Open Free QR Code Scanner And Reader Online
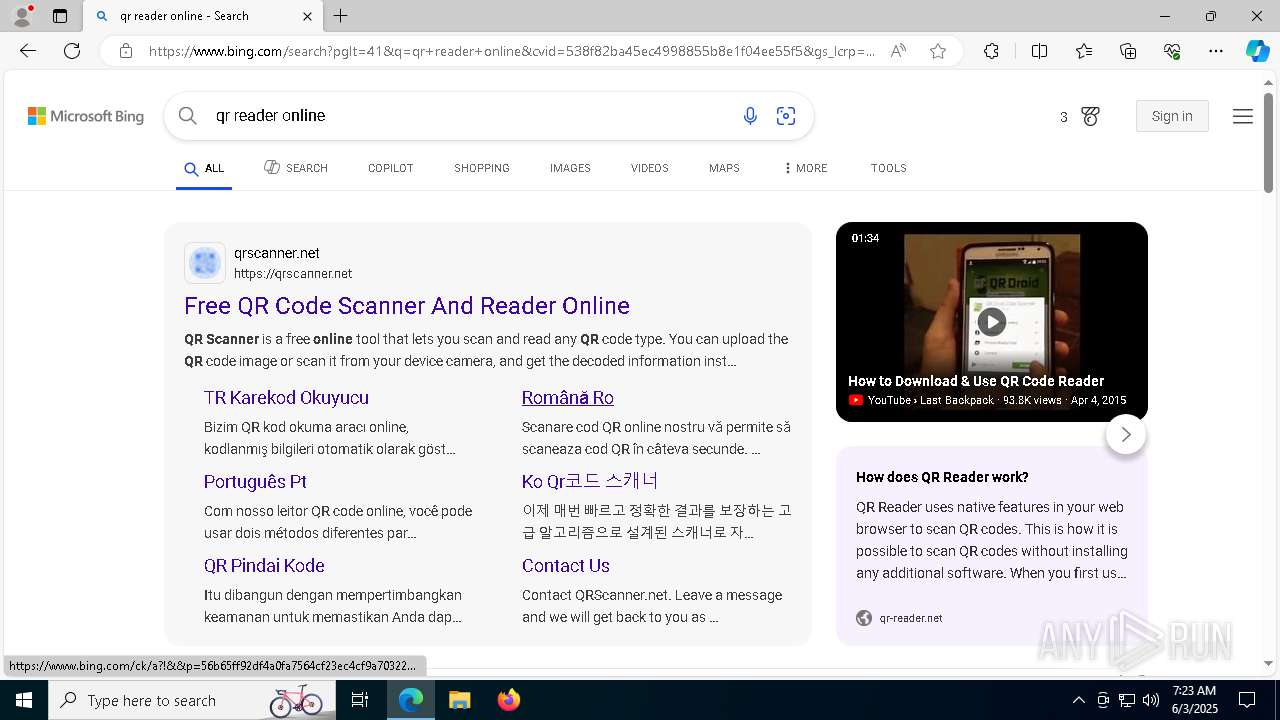The image size is (1280, 720). 407,306
